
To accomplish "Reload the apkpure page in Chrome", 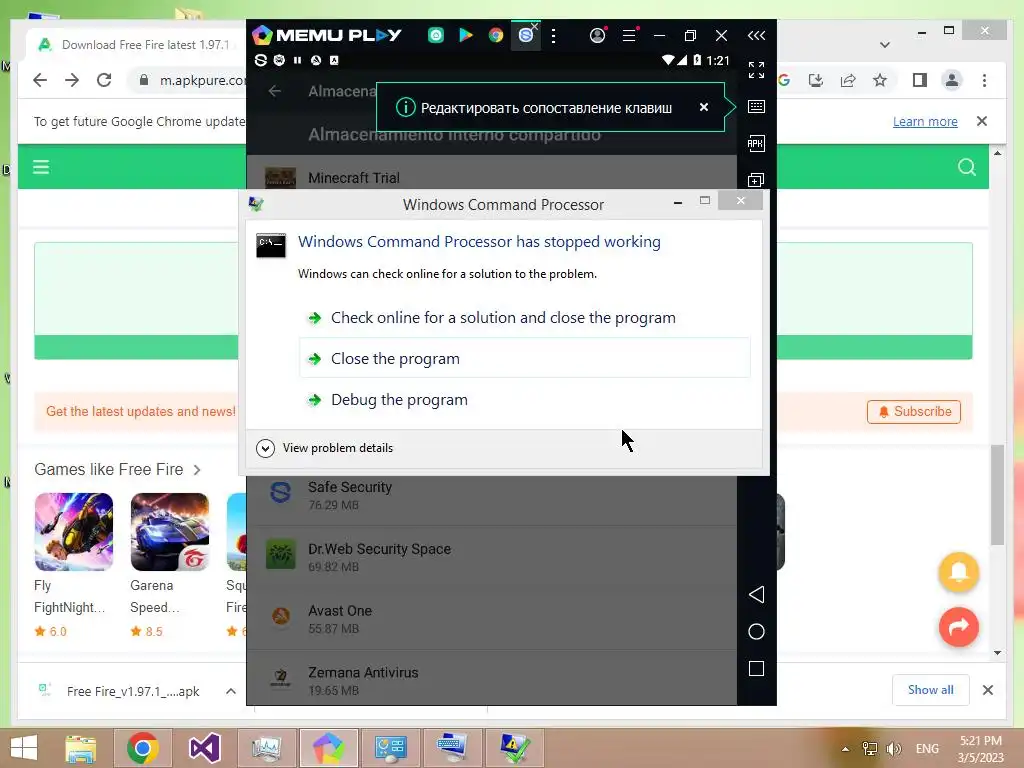I will (x=104, y=80).
